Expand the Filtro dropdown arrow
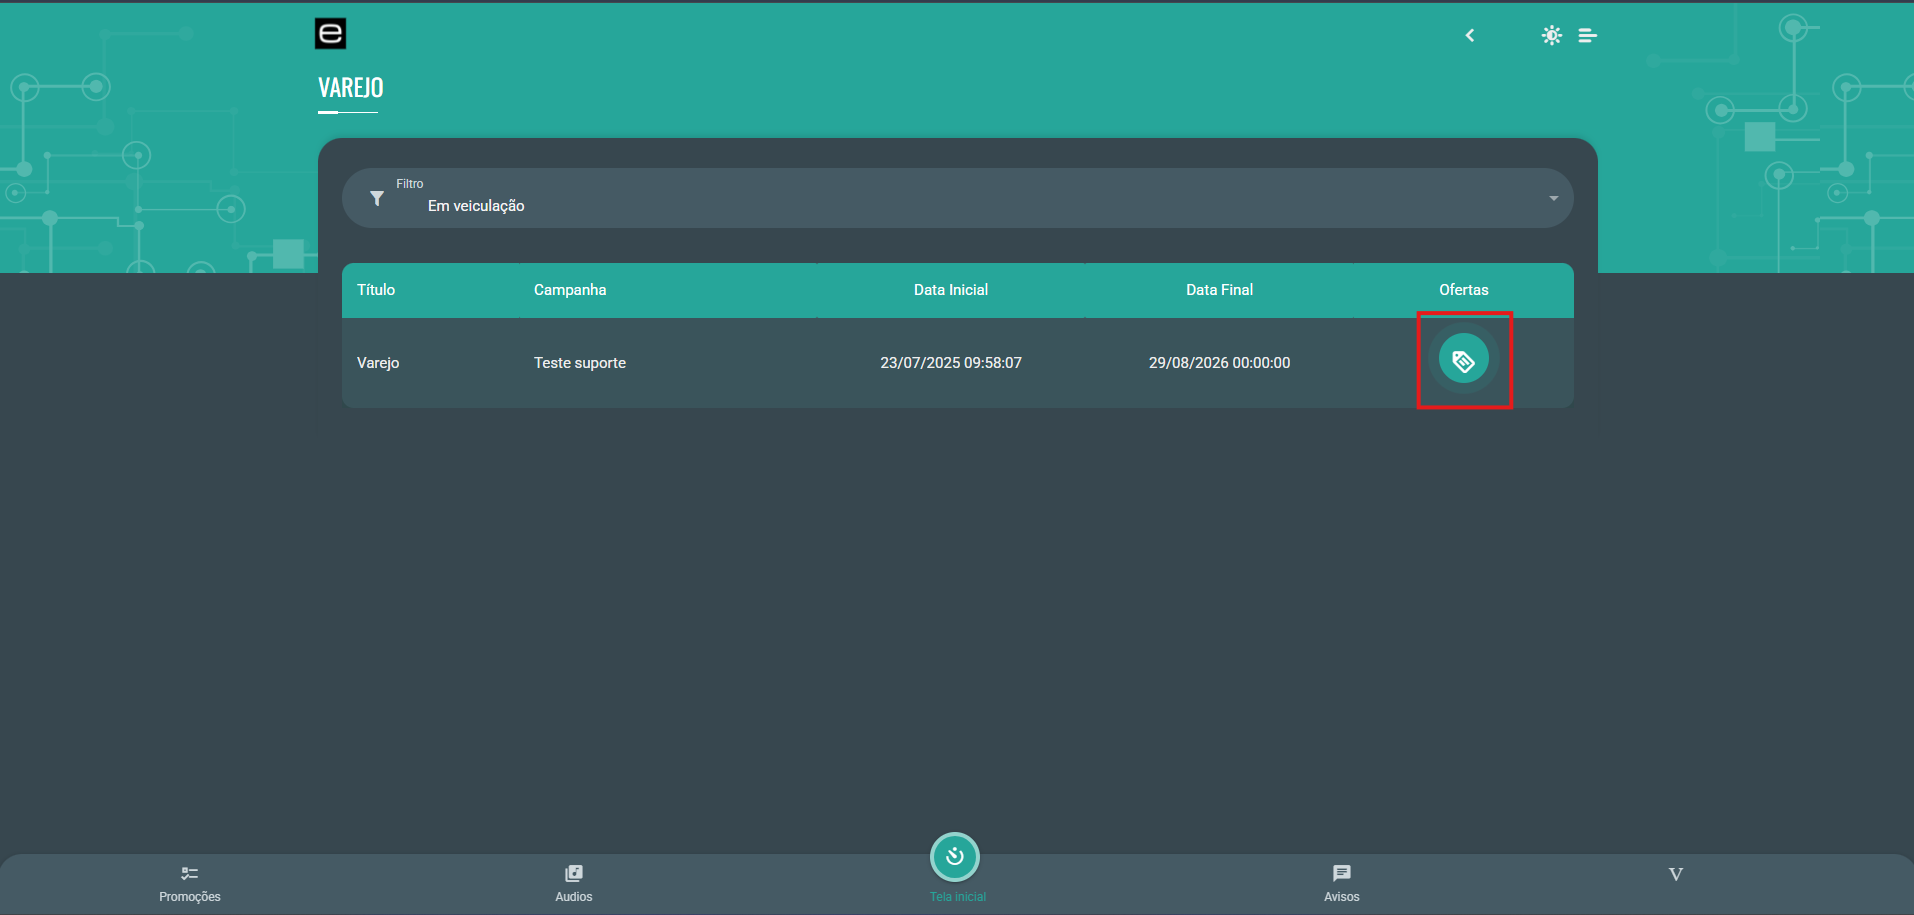 point(1553,198)
